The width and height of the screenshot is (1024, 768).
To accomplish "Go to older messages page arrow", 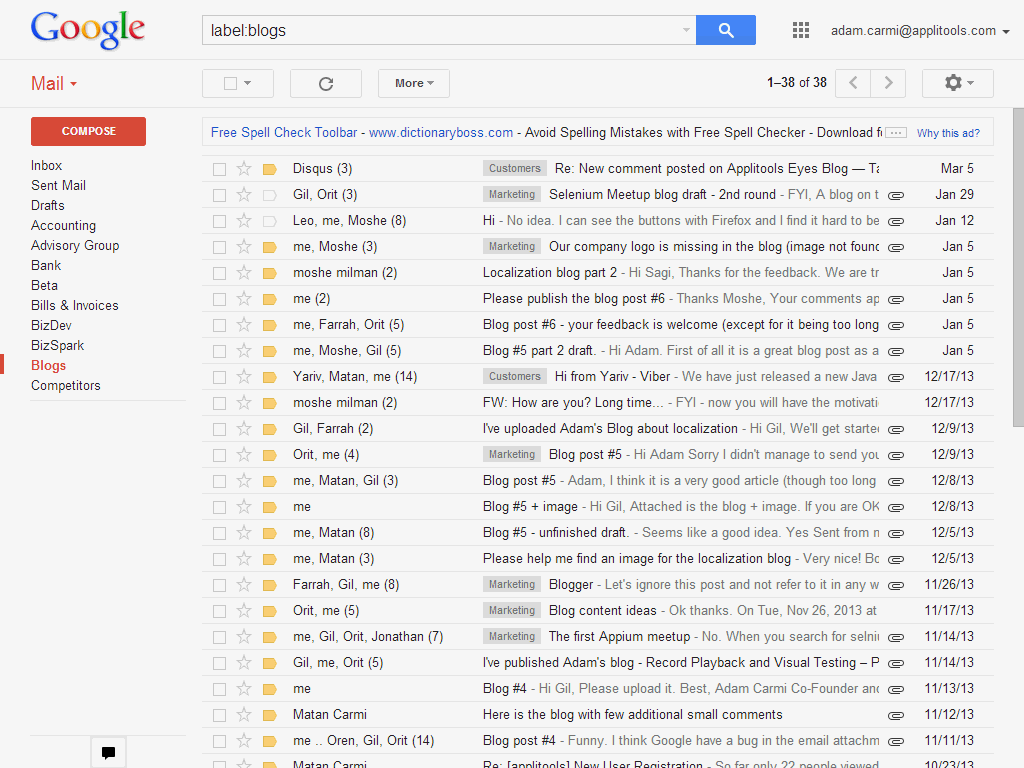I will (888, 83).
